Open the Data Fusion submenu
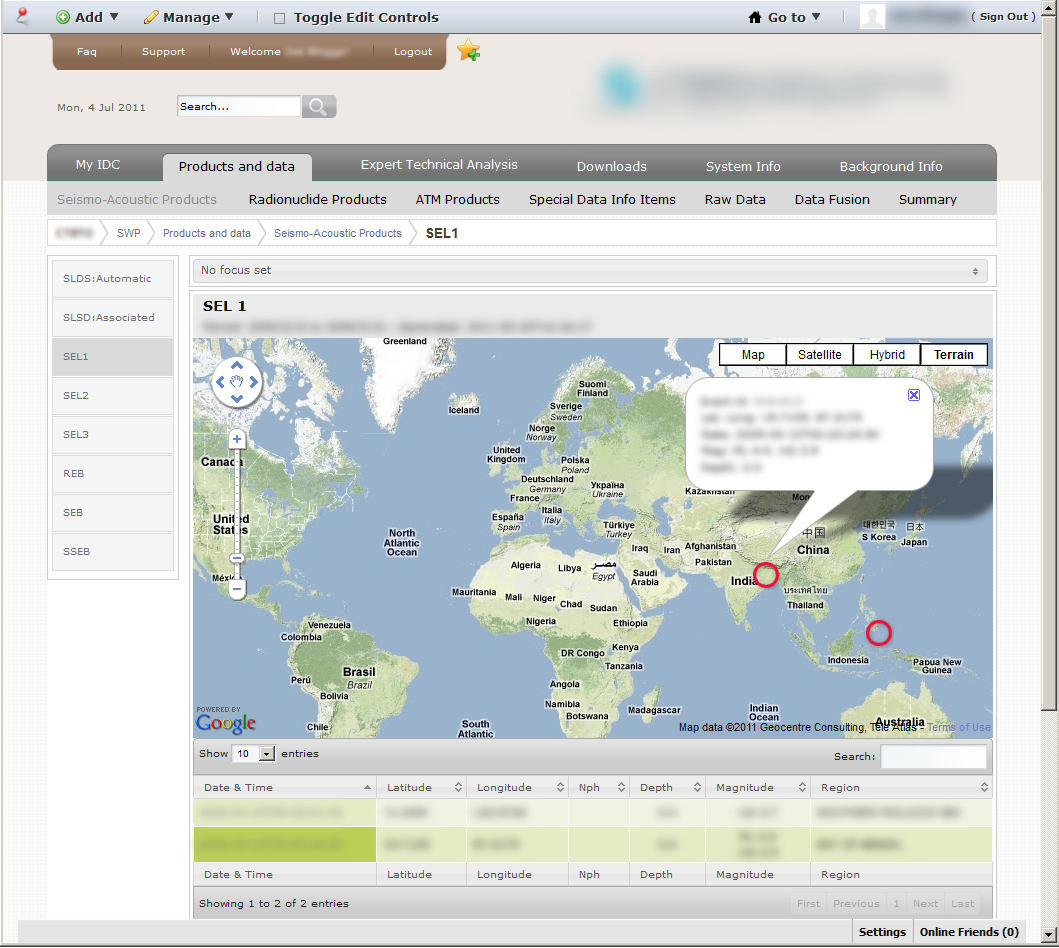This screenshot has width=1059, height=948. pyautogui.click(x=832, y=200)
